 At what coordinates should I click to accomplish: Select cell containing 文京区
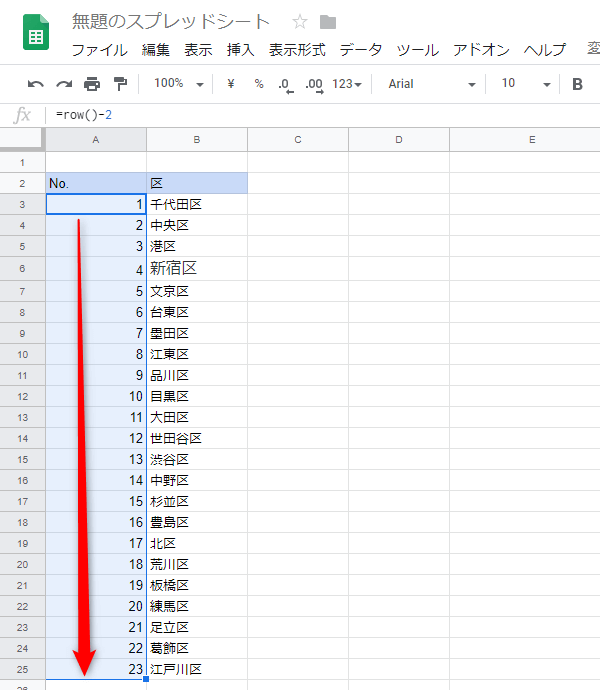coord(197,291)
